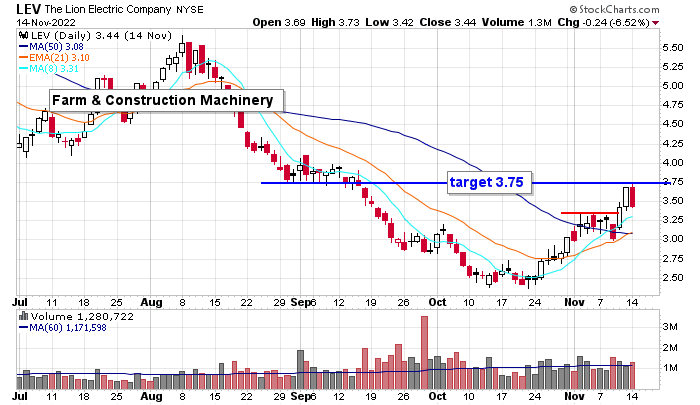Click the MA(50) 3.08 legend entry
This screenshot has height=405, width=700.
51,46
